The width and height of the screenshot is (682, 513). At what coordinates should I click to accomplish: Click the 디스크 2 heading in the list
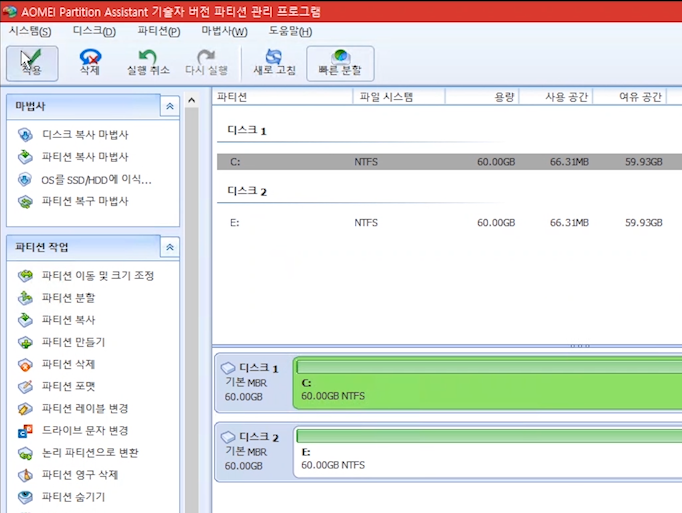point(247,191)
